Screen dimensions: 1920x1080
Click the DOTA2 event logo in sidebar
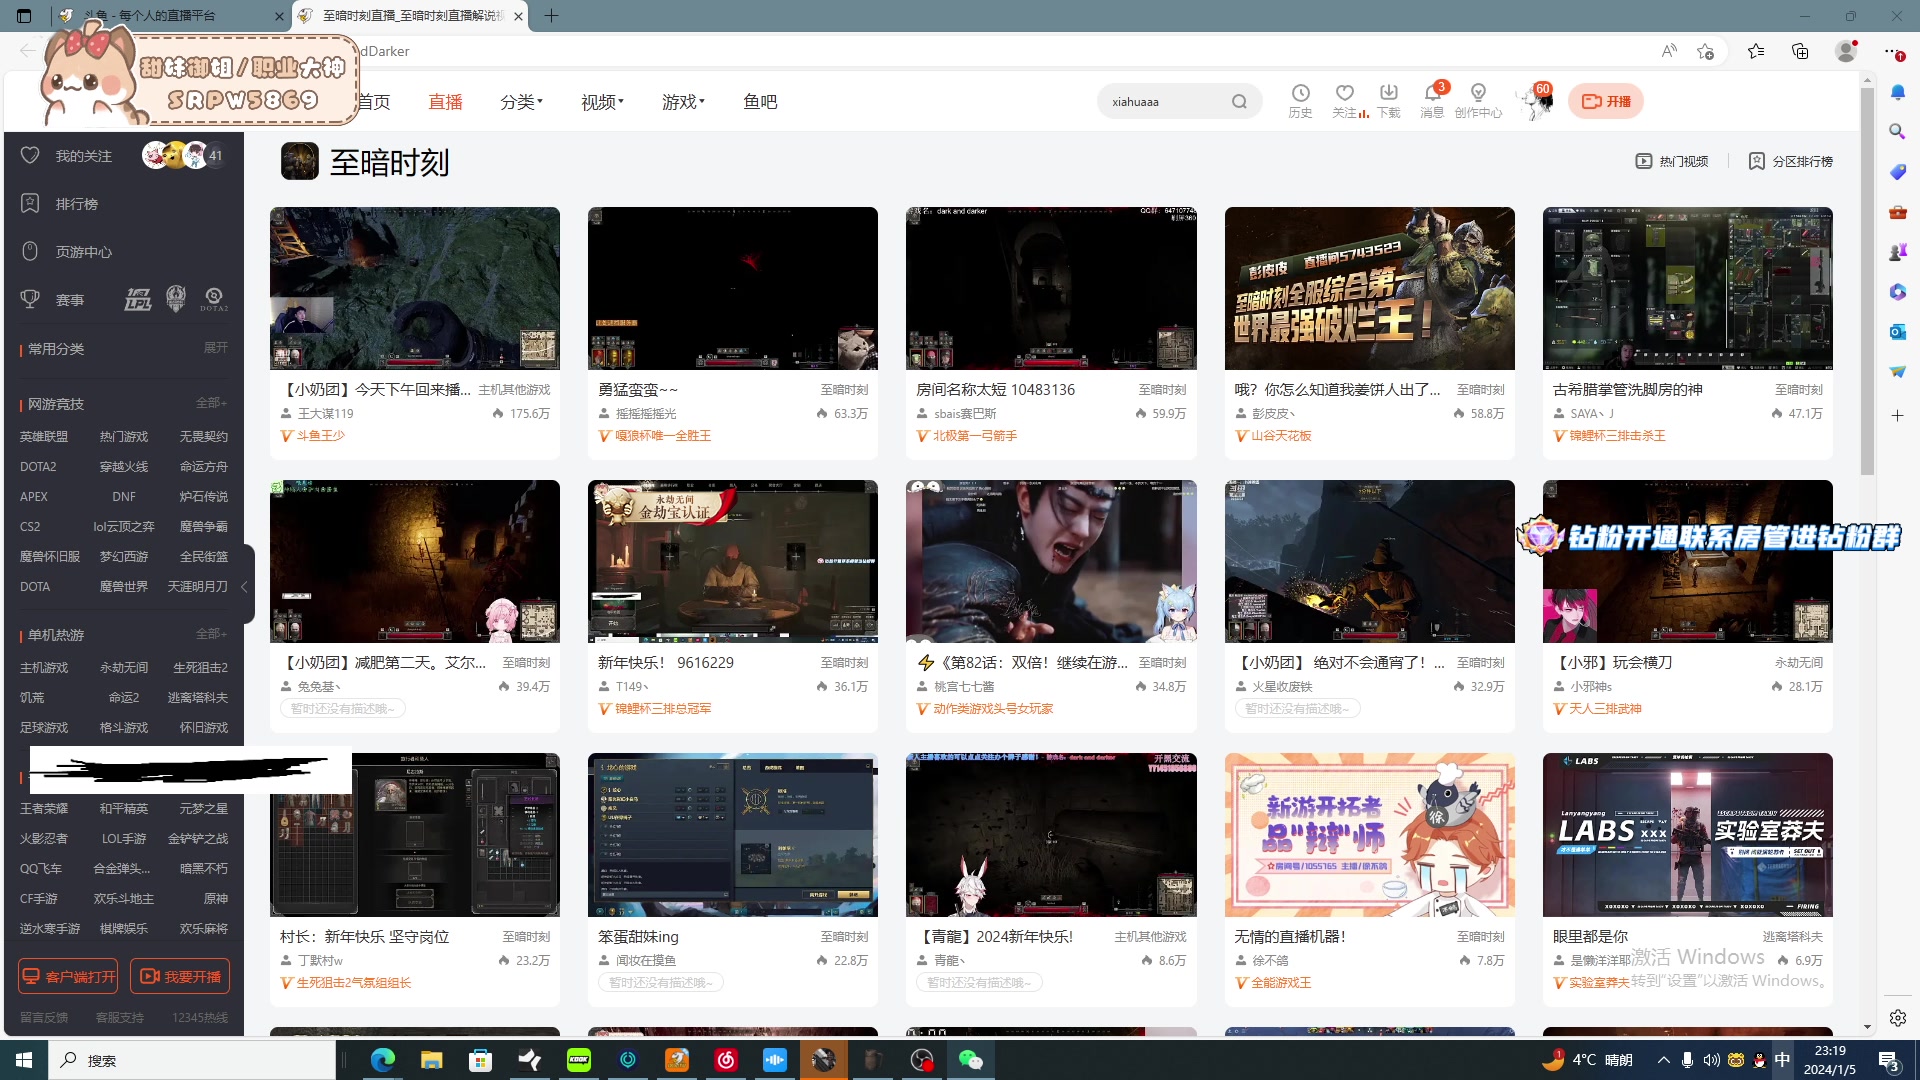tap(213, 299)
